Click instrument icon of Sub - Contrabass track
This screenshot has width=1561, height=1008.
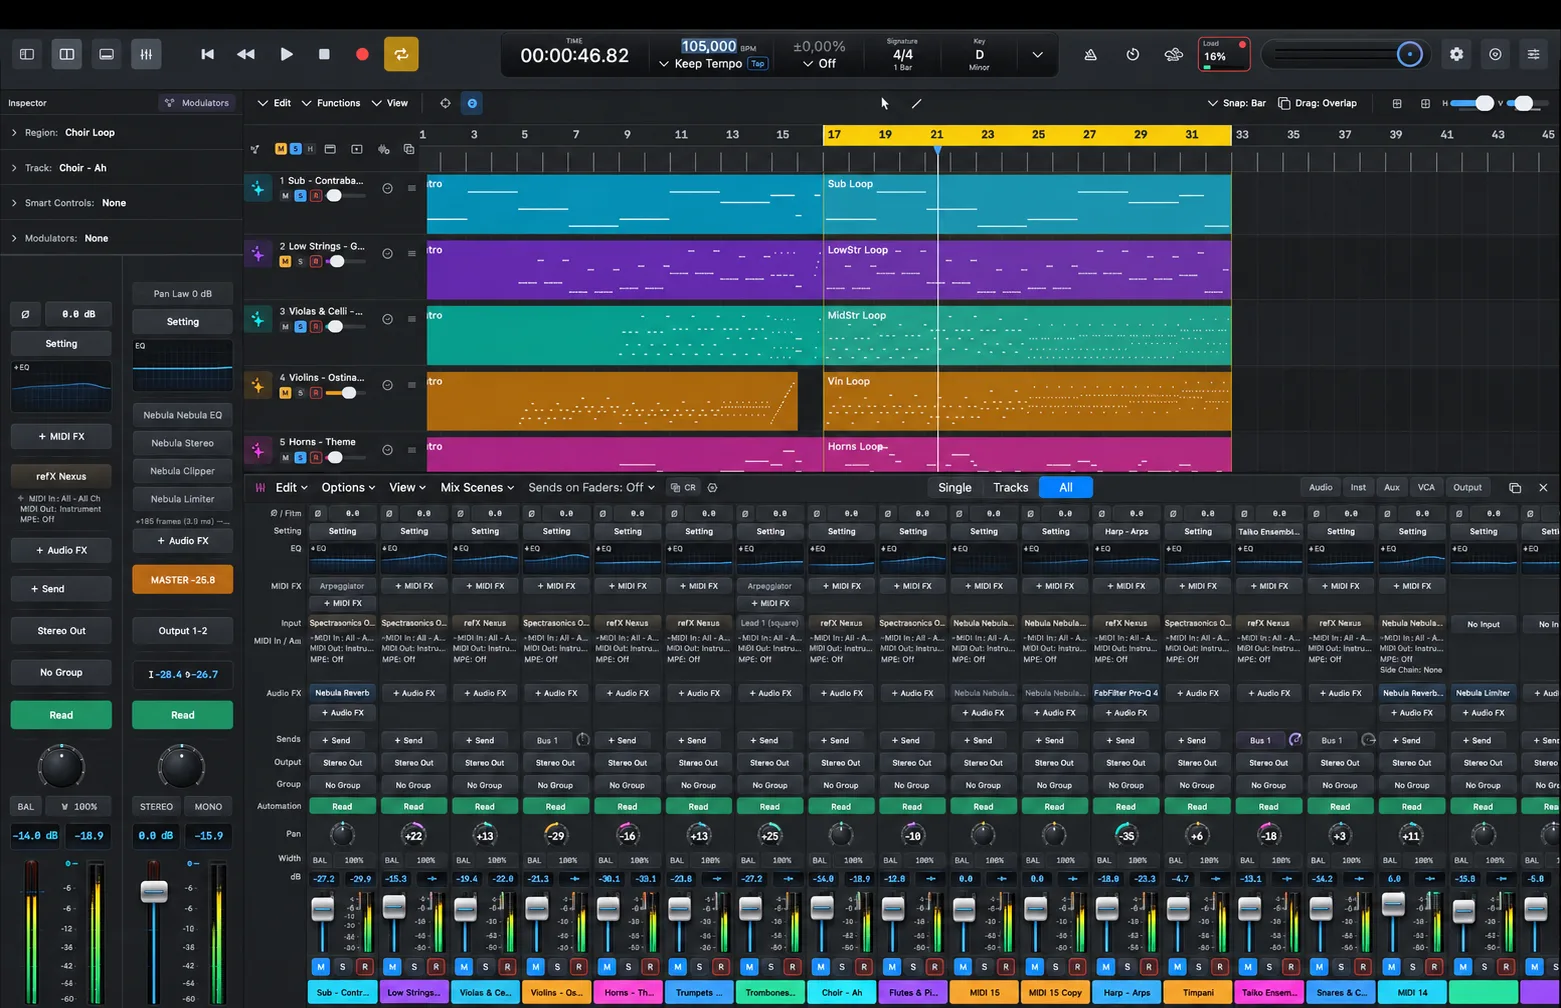click(258, 188)
